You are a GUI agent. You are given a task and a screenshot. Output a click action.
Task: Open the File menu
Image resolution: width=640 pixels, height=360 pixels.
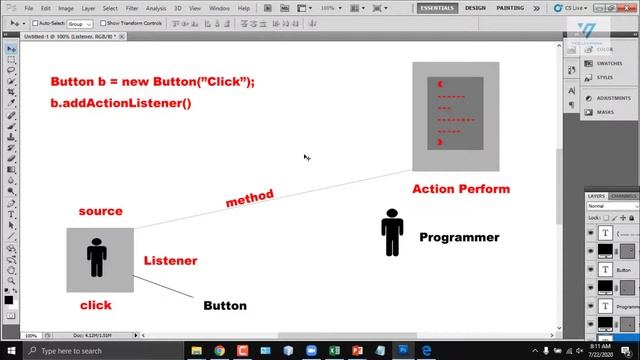pyautogui.click(x=29, y=8)
